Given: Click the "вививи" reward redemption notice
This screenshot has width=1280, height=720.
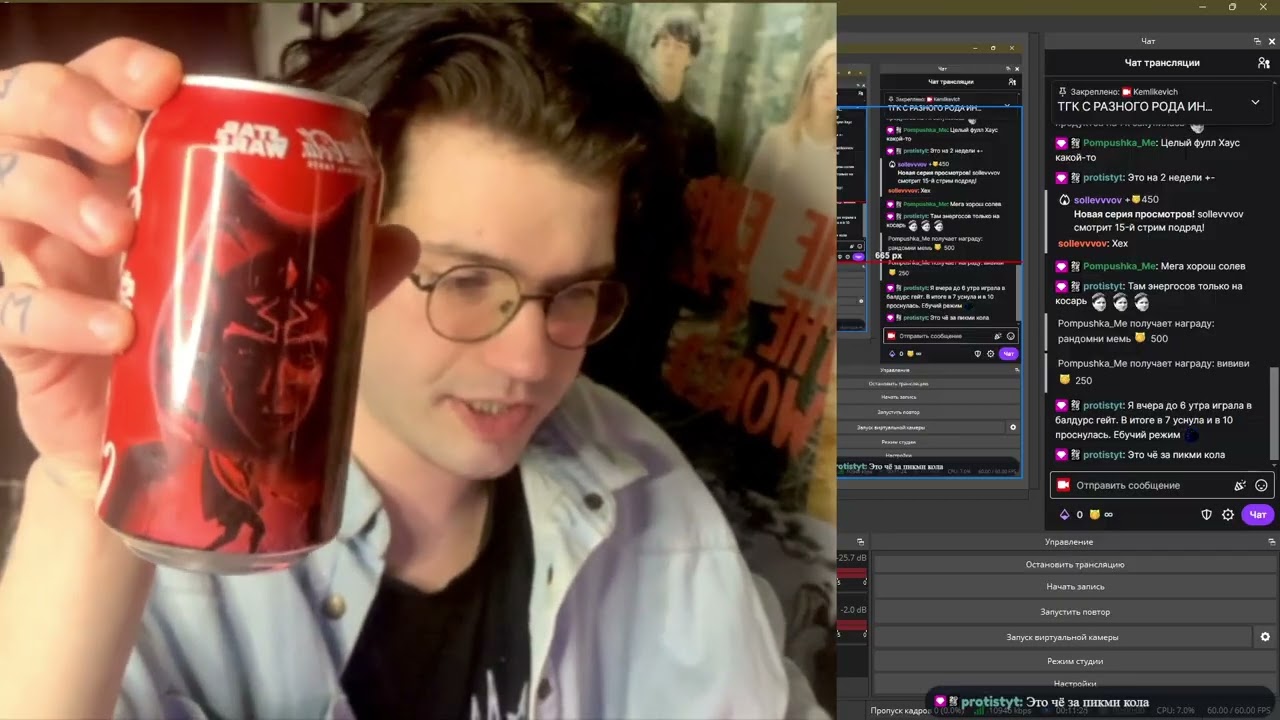Looking at the screenshot, I should 1154,371.
